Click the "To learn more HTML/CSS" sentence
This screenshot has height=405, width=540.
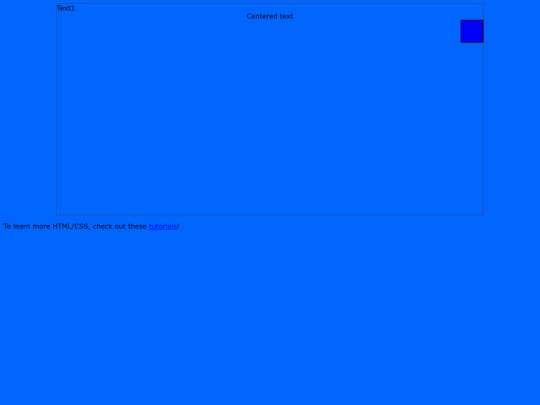point(91,226)
